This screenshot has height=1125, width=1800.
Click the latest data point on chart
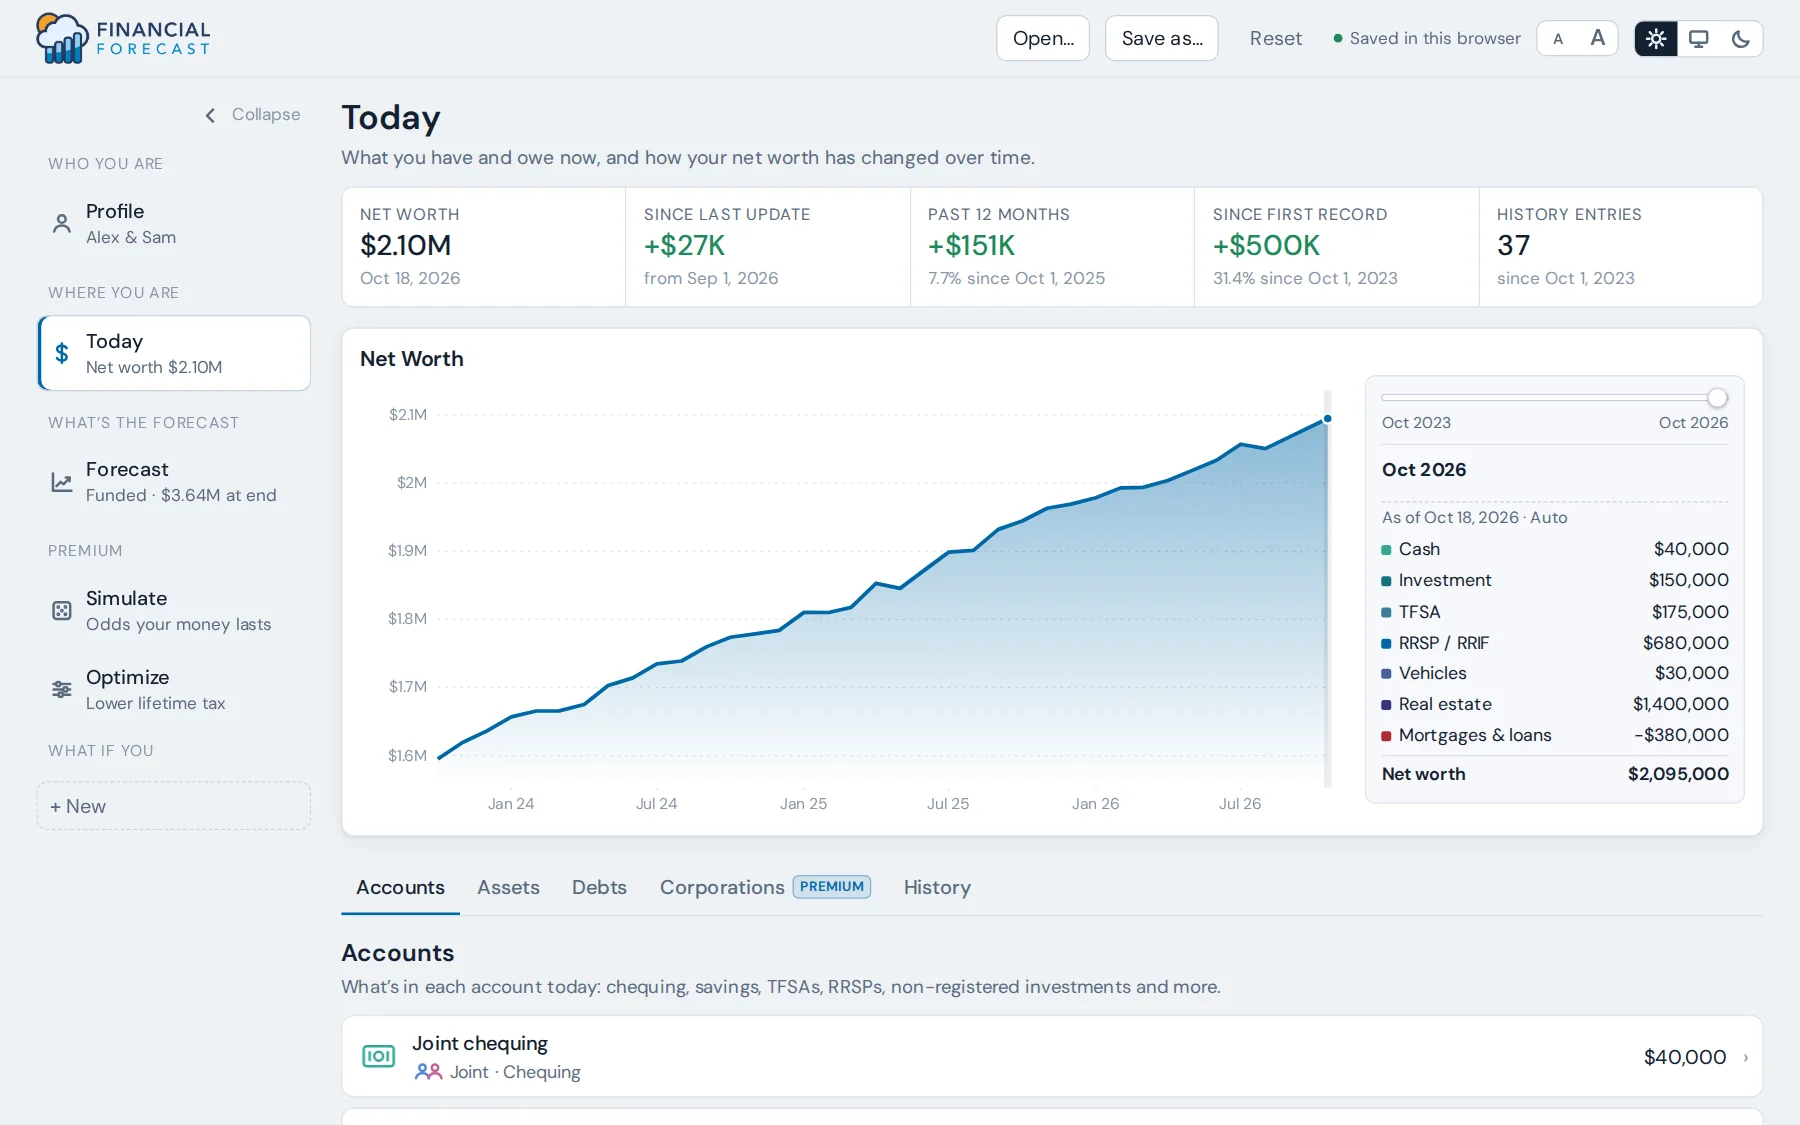[1327, 419]
